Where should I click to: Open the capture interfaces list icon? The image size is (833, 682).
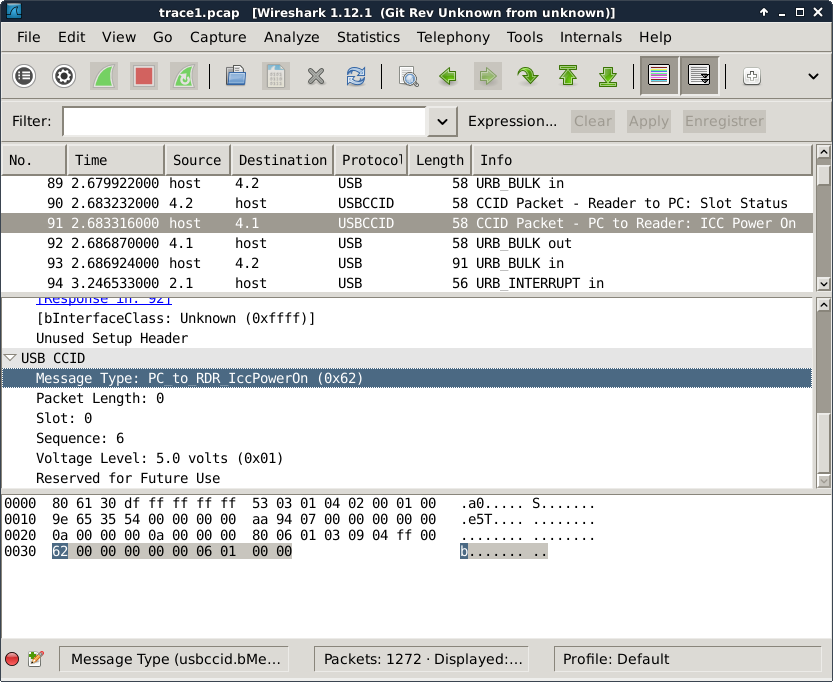click(x=24, y=76)
